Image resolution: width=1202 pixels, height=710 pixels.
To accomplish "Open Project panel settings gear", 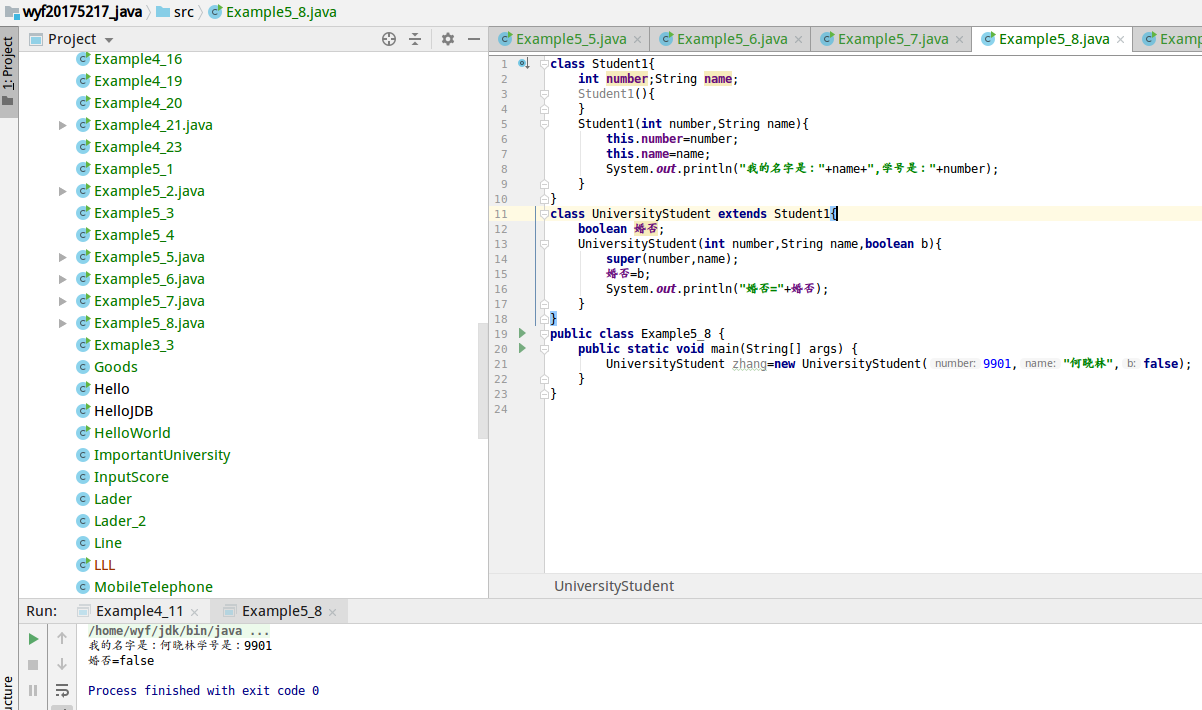I will [448, 39].
